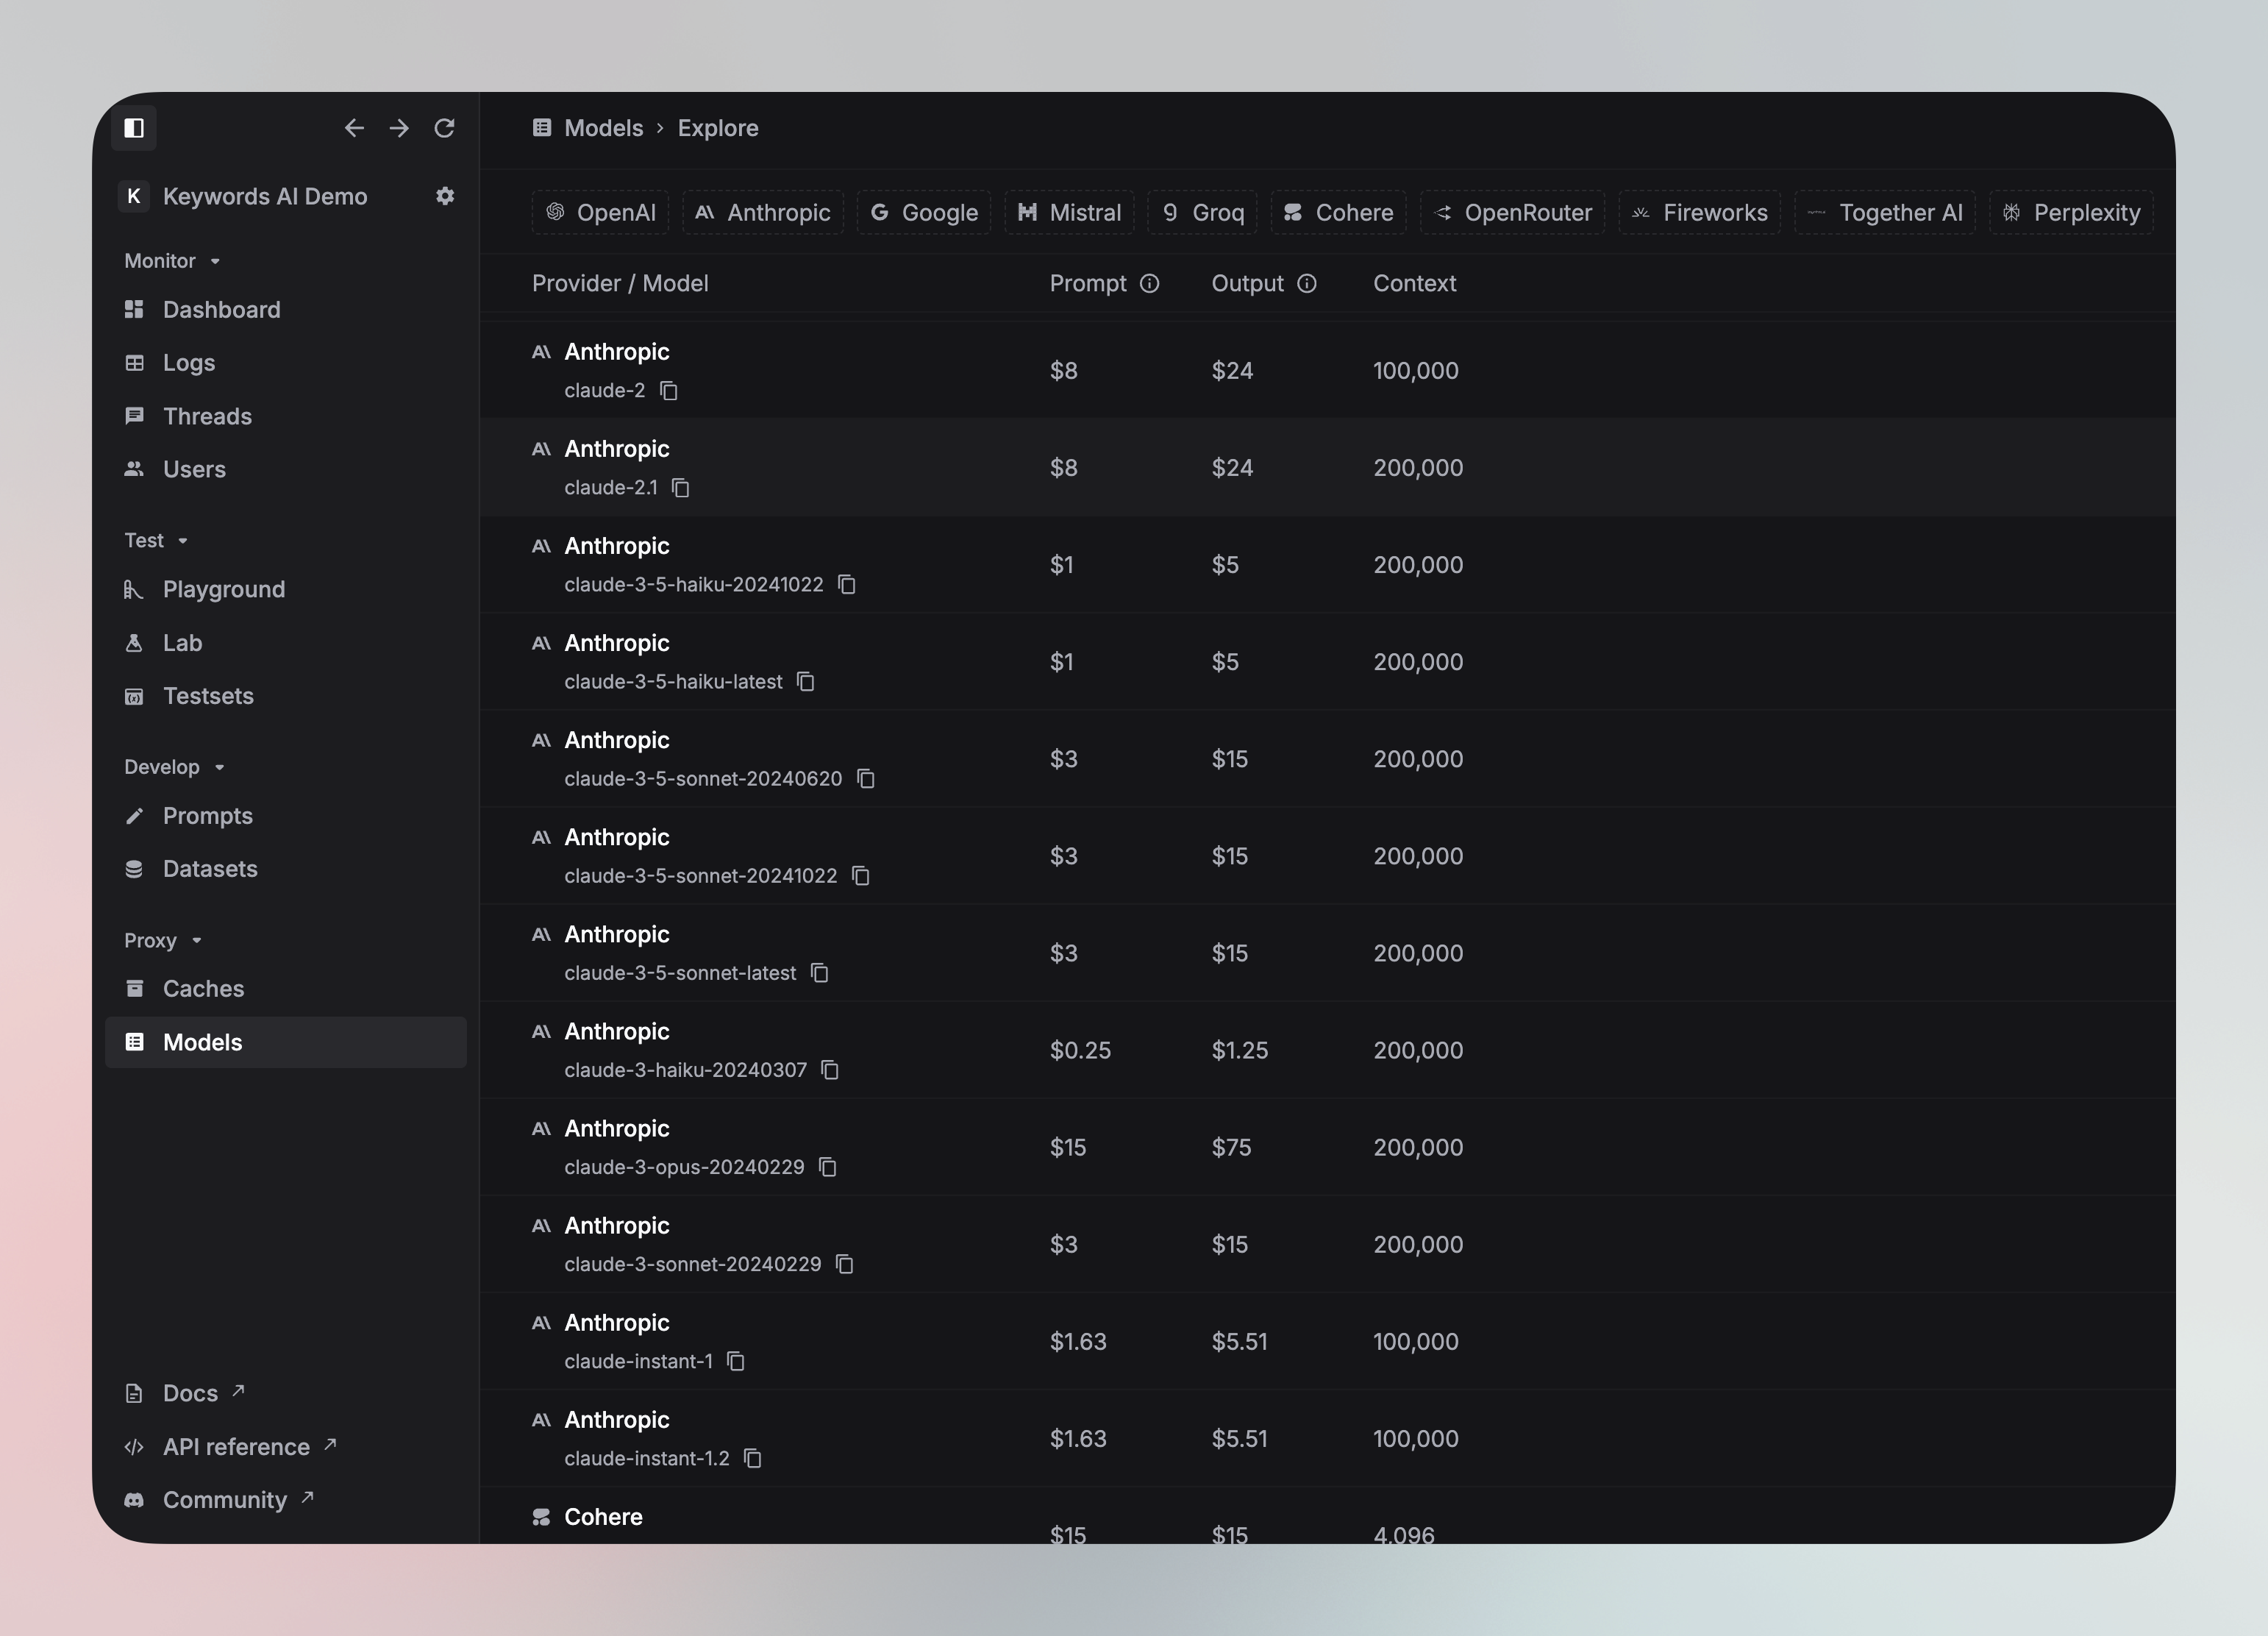The height and width of the screenshot is (1636, 2268).
Task: Filter models by Fireworks provider
Action: (1700, 213)
